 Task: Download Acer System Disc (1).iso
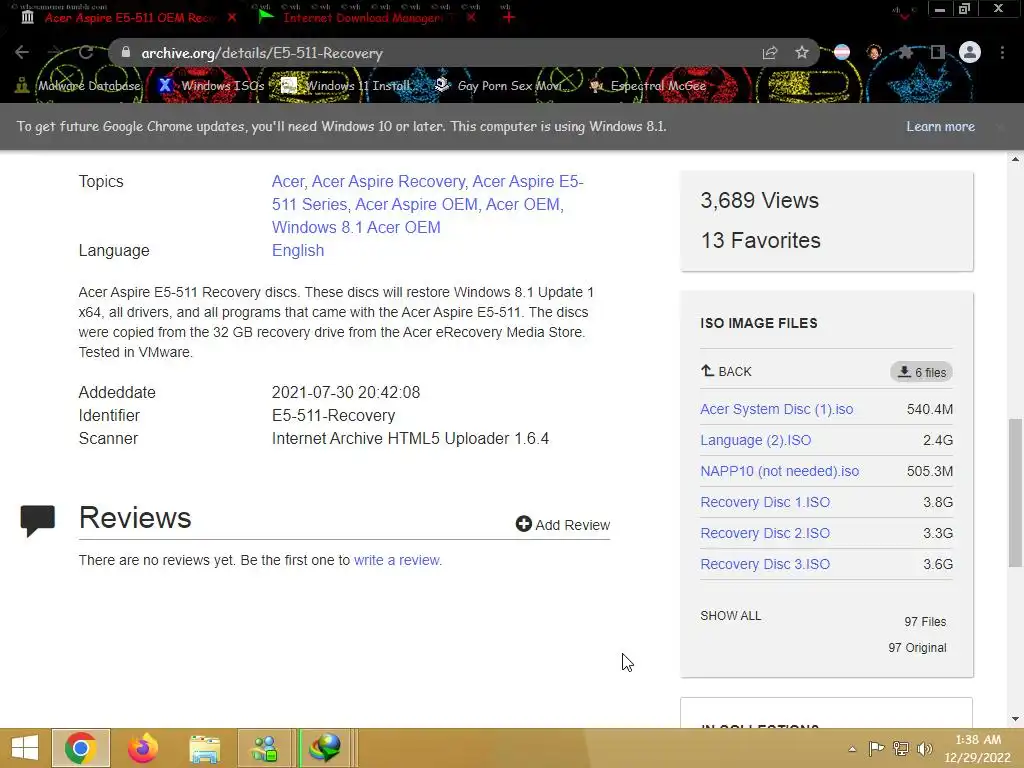coord(776,409)
